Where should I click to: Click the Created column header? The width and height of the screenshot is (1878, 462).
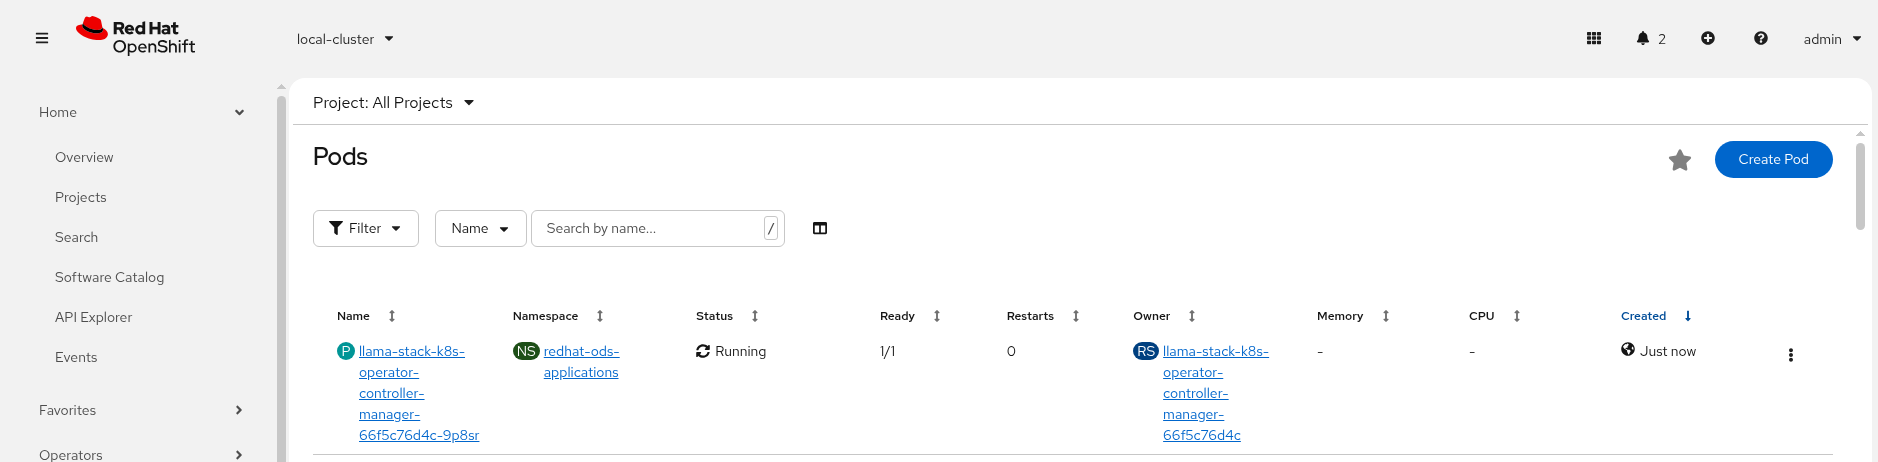(1644, 316)
